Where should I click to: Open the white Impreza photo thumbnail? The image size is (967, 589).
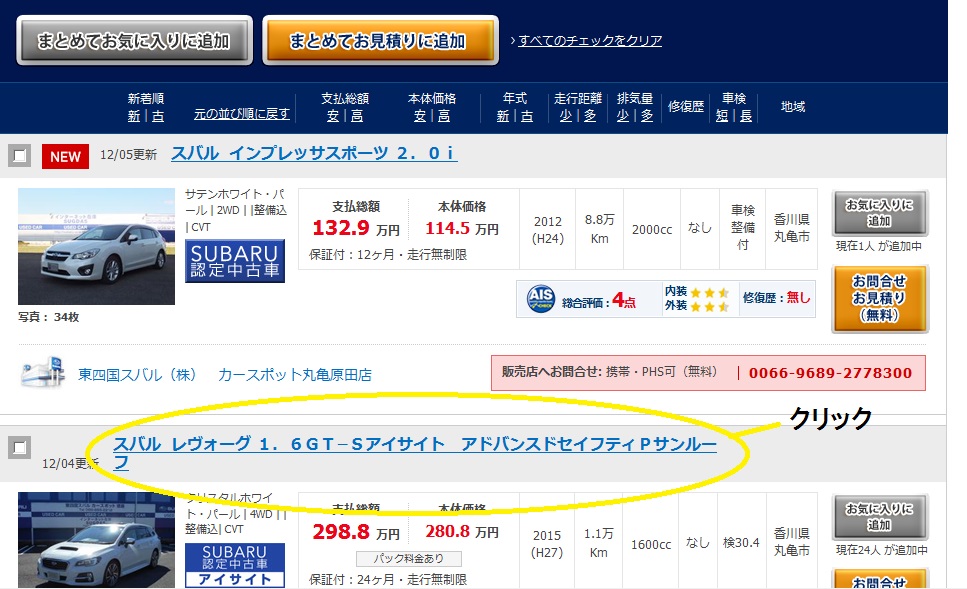pos(96,246)
